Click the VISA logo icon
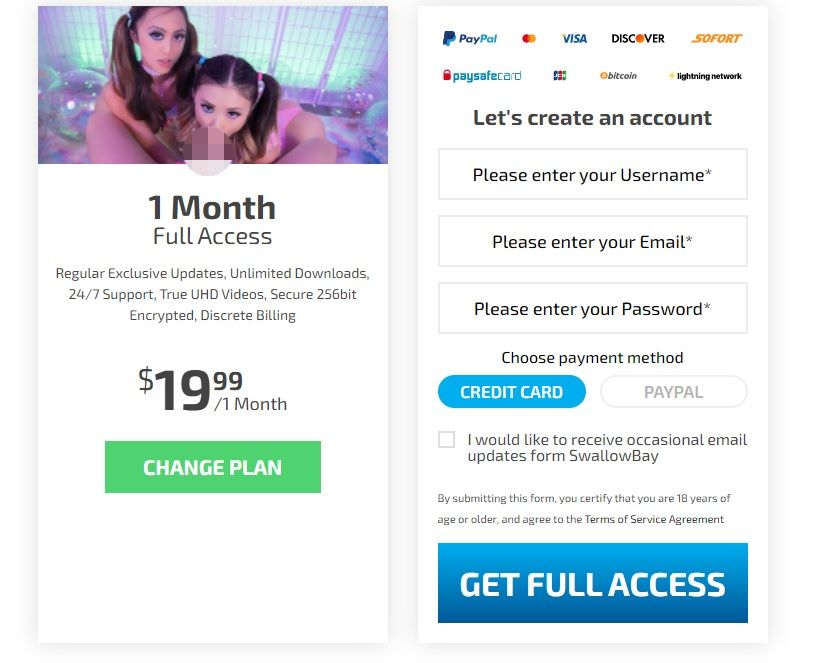 [x=574, y=38]
